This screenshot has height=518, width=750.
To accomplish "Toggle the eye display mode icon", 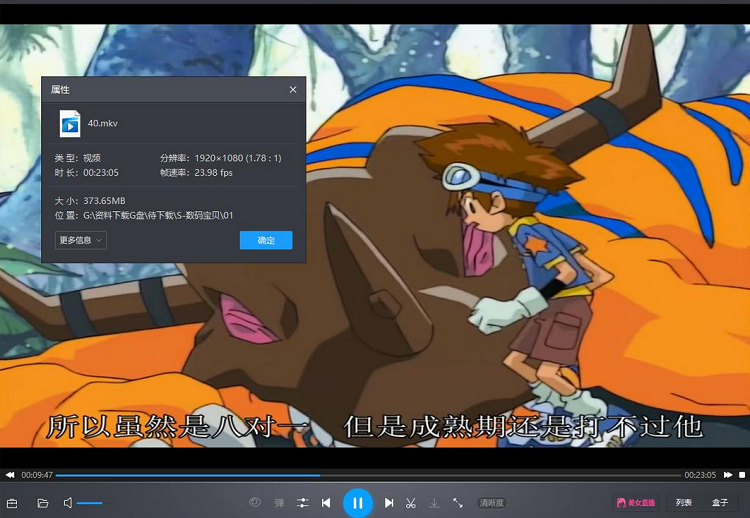I will (x=255, y=502).
